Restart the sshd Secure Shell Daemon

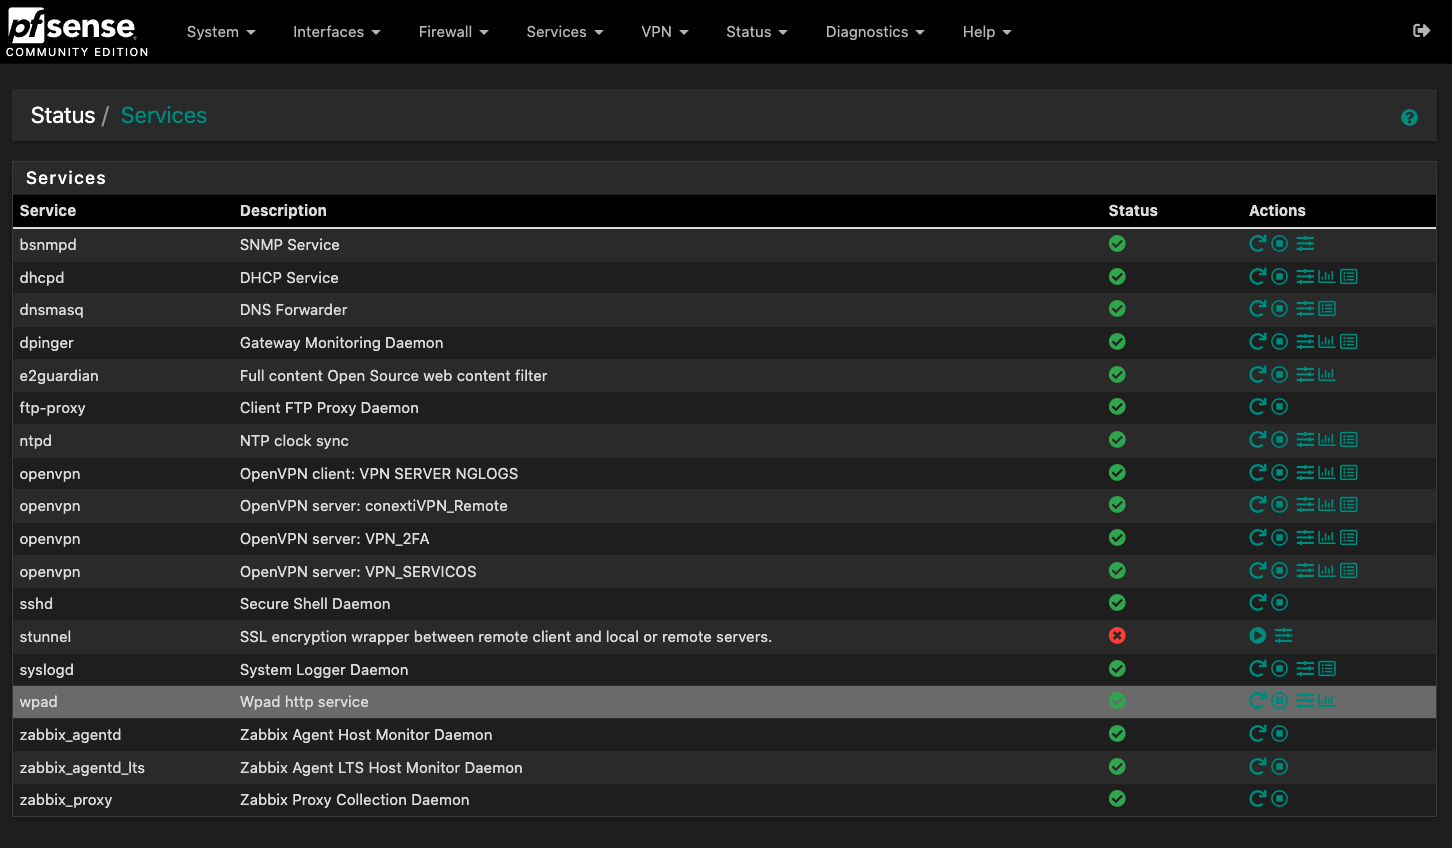pos(1257,602)
